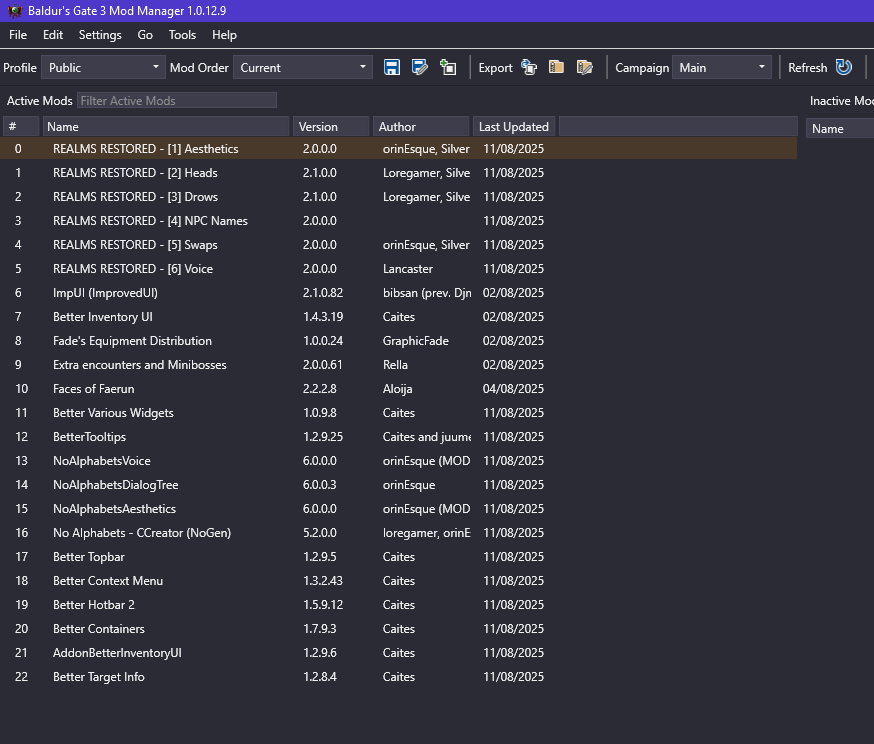Select the Better Hotbar 2 mod
This screenshot has height=744, width=874.
(399, 604)
